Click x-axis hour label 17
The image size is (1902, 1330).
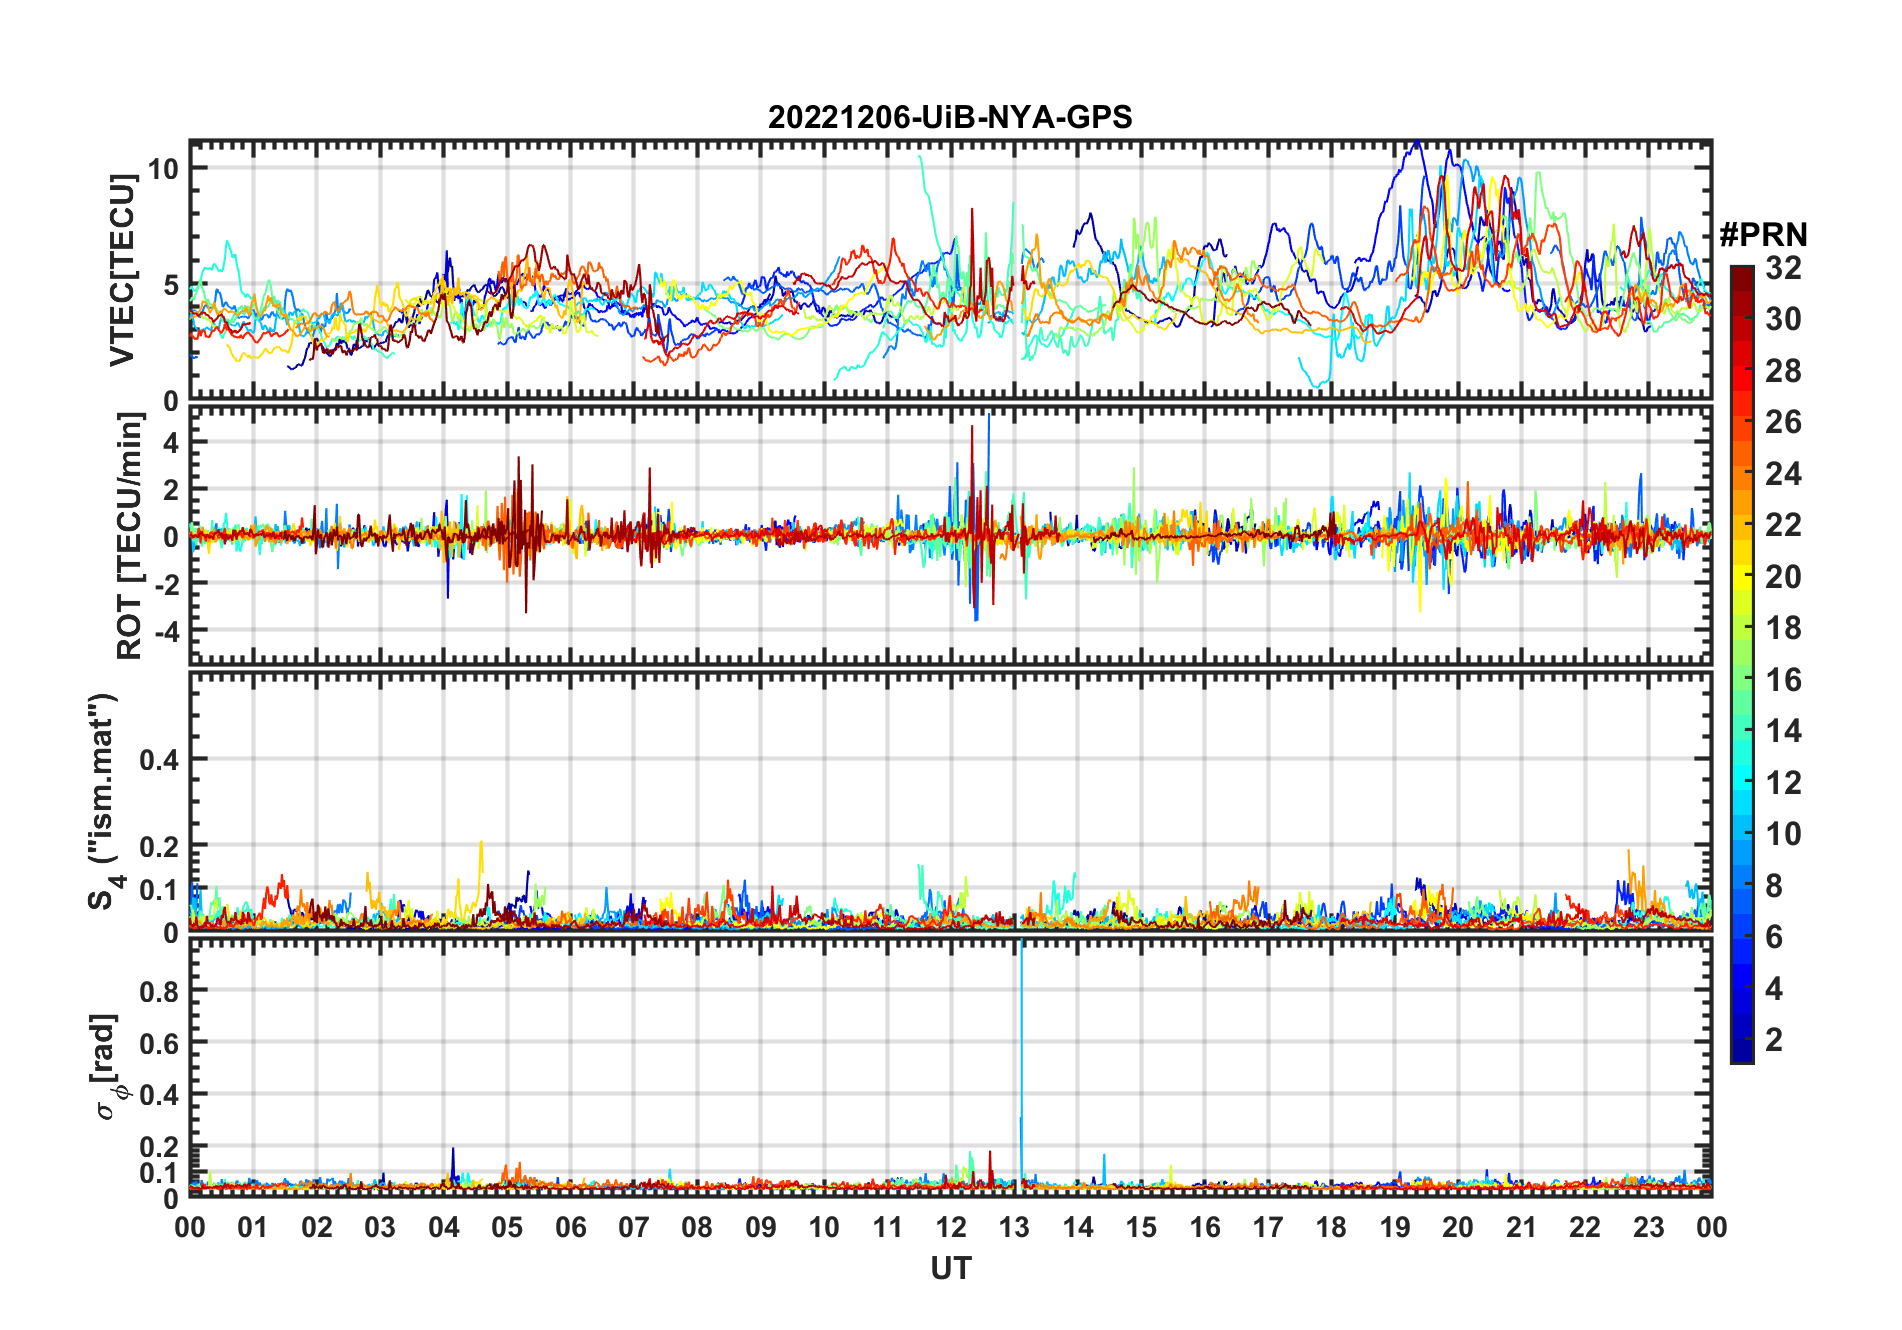(1268, 1227)
